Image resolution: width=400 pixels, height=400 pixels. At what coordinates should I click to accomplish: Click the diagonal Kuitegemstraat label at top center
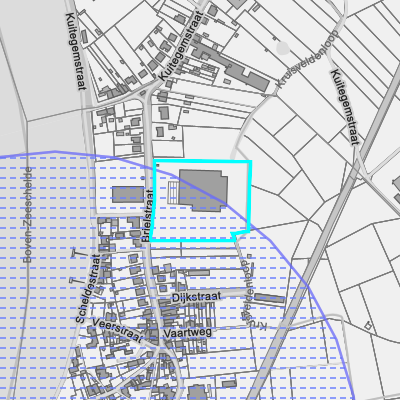click(182, 46)
